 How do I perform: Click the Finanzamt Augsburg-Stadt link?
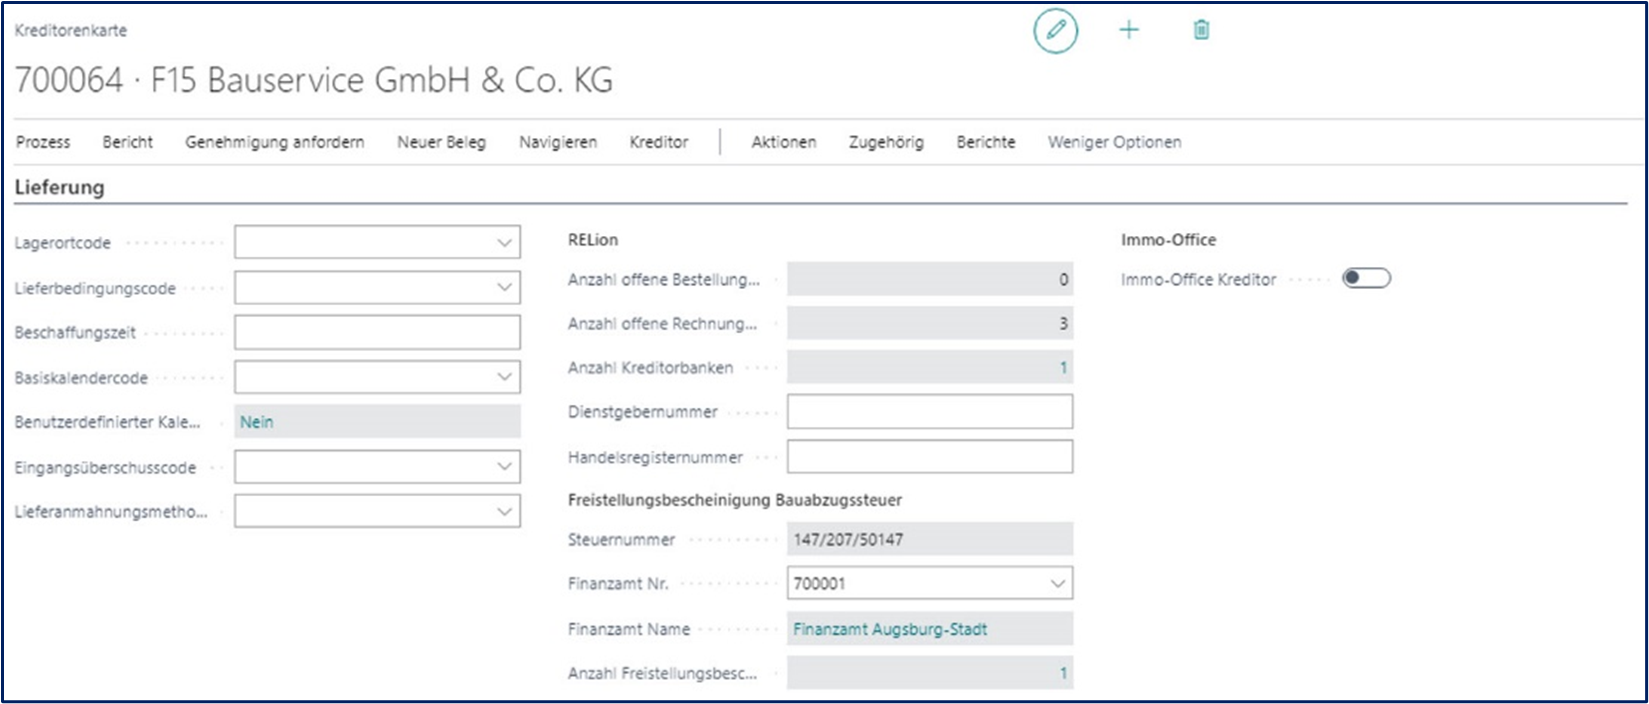[x=889, y=629]
